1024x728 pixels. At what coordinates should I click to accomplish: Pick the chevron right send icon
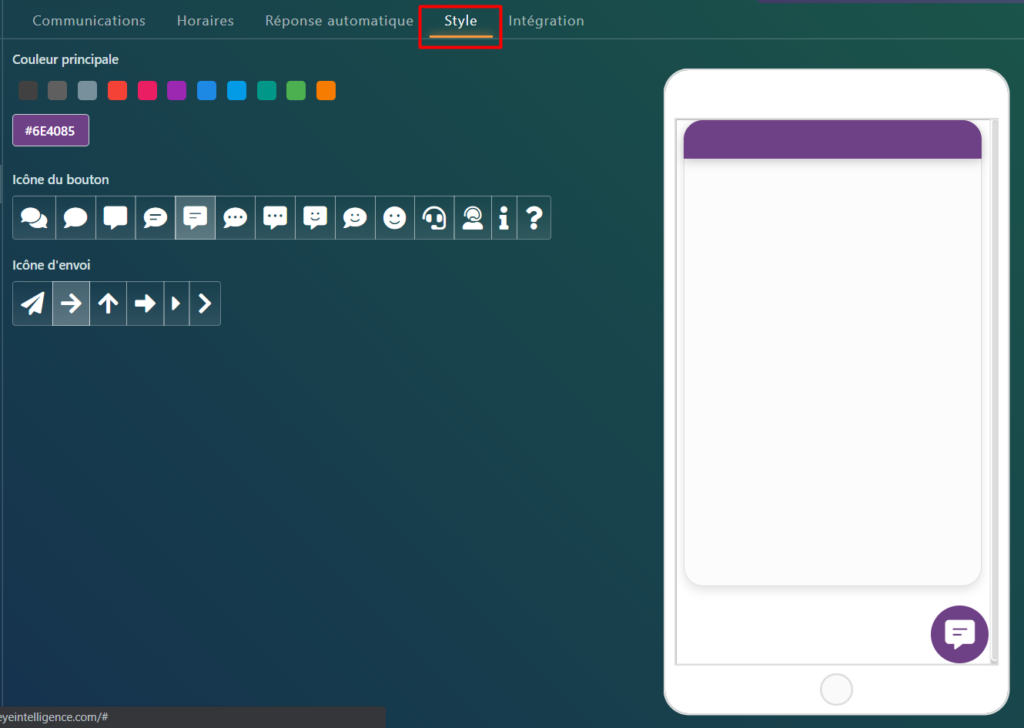pos(205,304)
